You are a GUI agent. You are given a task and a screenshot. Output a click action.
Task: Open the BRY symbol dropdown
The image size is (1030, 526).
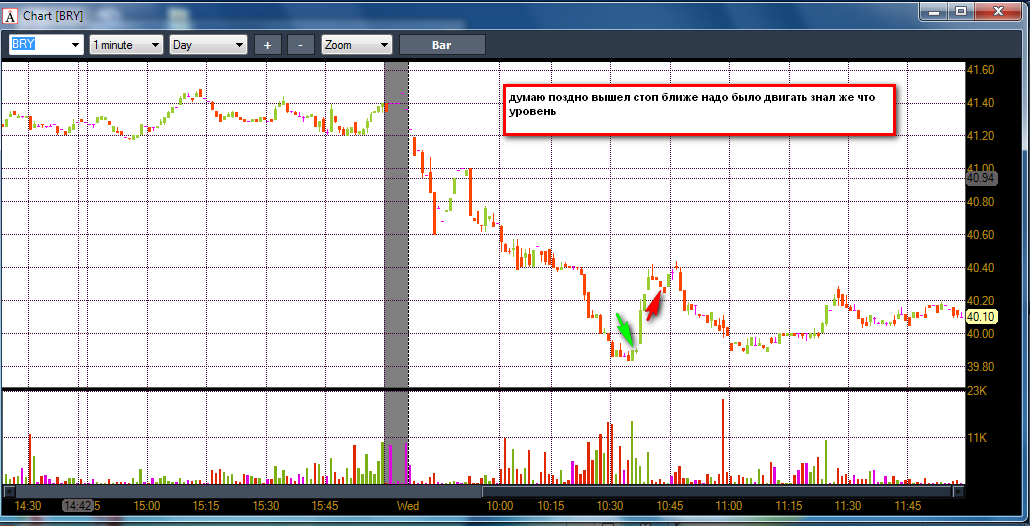coord(76,45)
